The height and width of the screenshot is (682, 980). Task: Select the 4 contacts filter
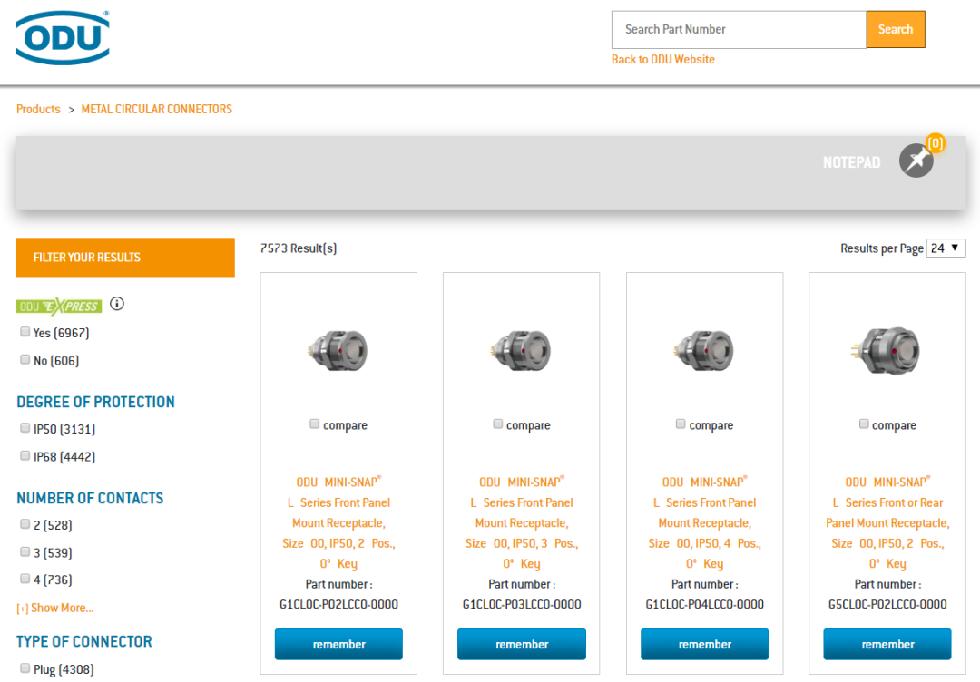(x=23, y=580)
